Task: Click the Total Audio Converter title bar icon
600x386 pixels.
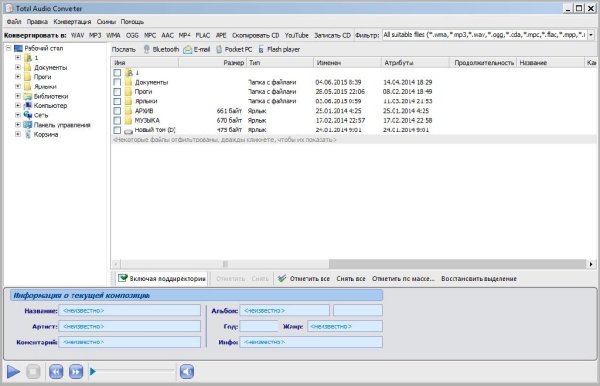Action: (9, 8)
